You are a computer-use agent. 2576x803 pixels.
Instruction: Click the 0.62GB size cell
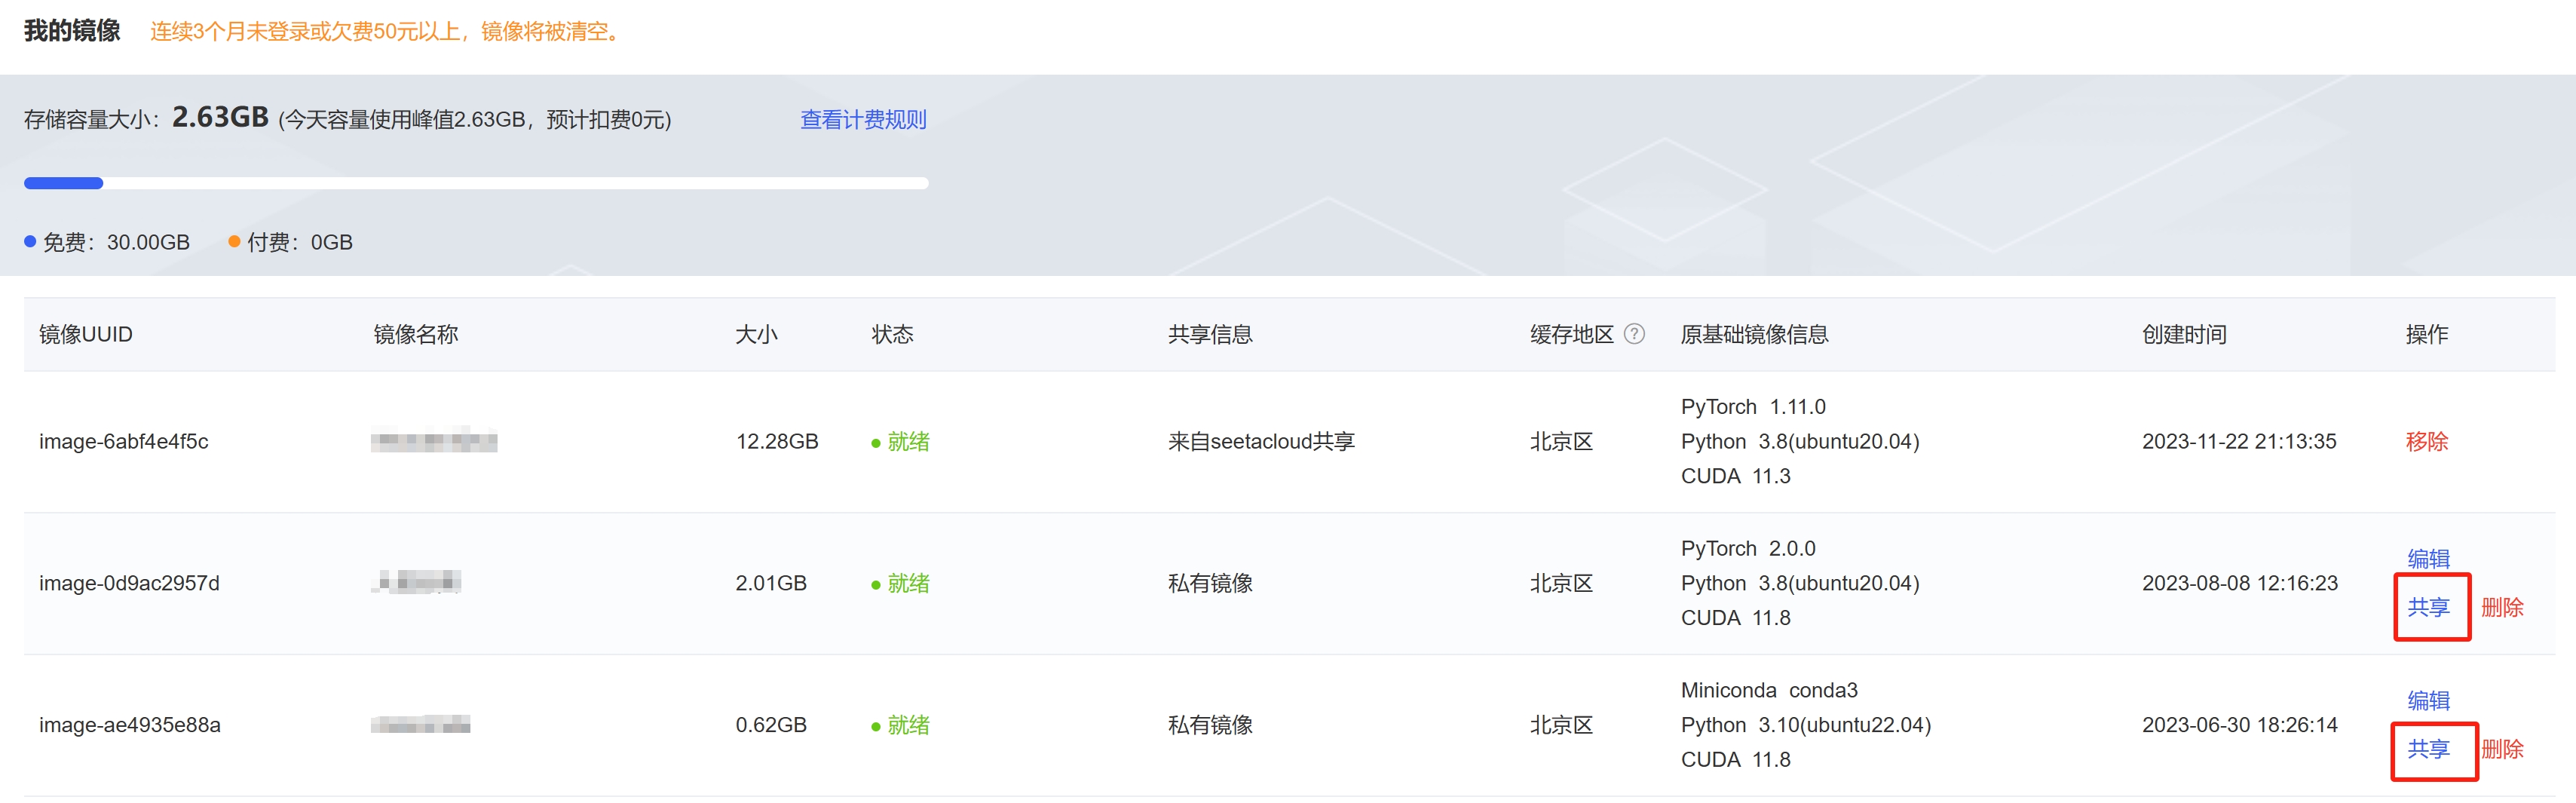pos(771,725)
